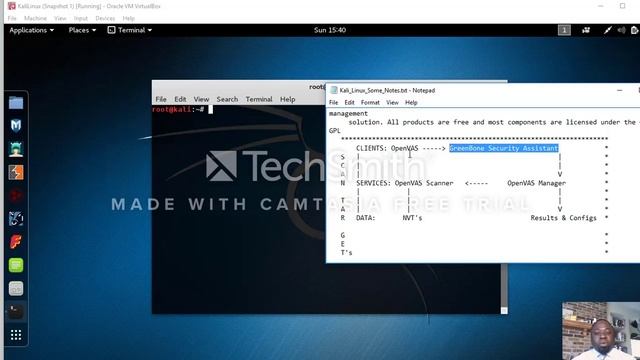Open the VirtualBox Devices menu
The height and width of the screenshot is (360, 640).
105,18
